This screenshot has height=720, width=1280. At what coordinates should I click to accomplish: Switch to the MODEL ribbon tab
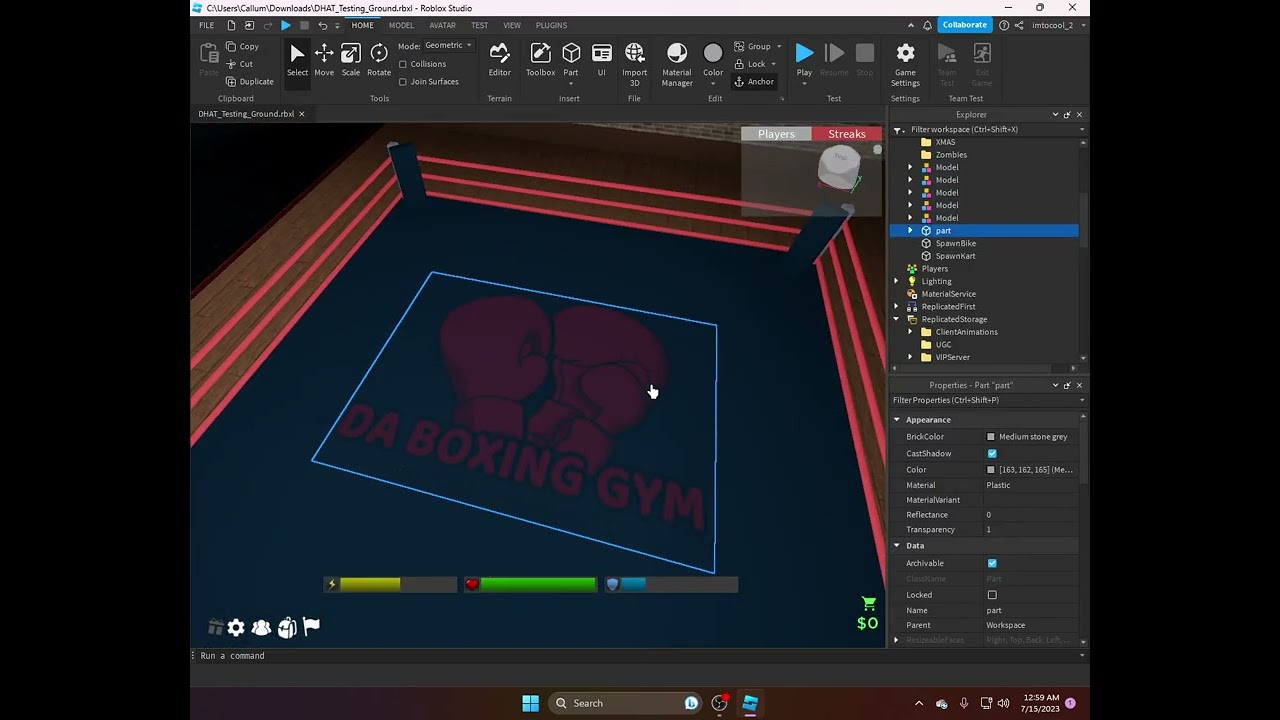pyautogui.click(x=401, y=25)
